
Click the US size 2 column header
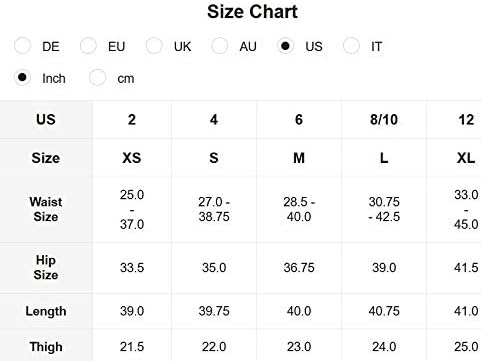coord(132,120)
